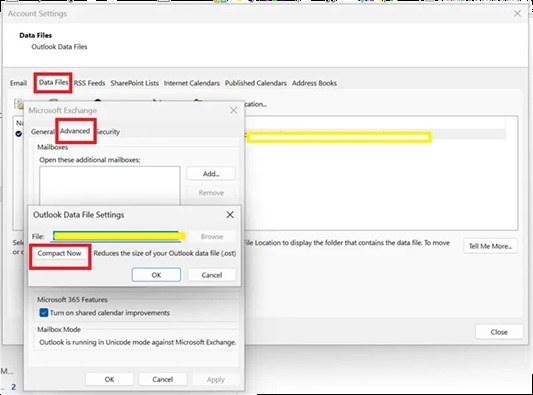Open the Data Files tab
The image size is (533, 395).
coord(53,83)
